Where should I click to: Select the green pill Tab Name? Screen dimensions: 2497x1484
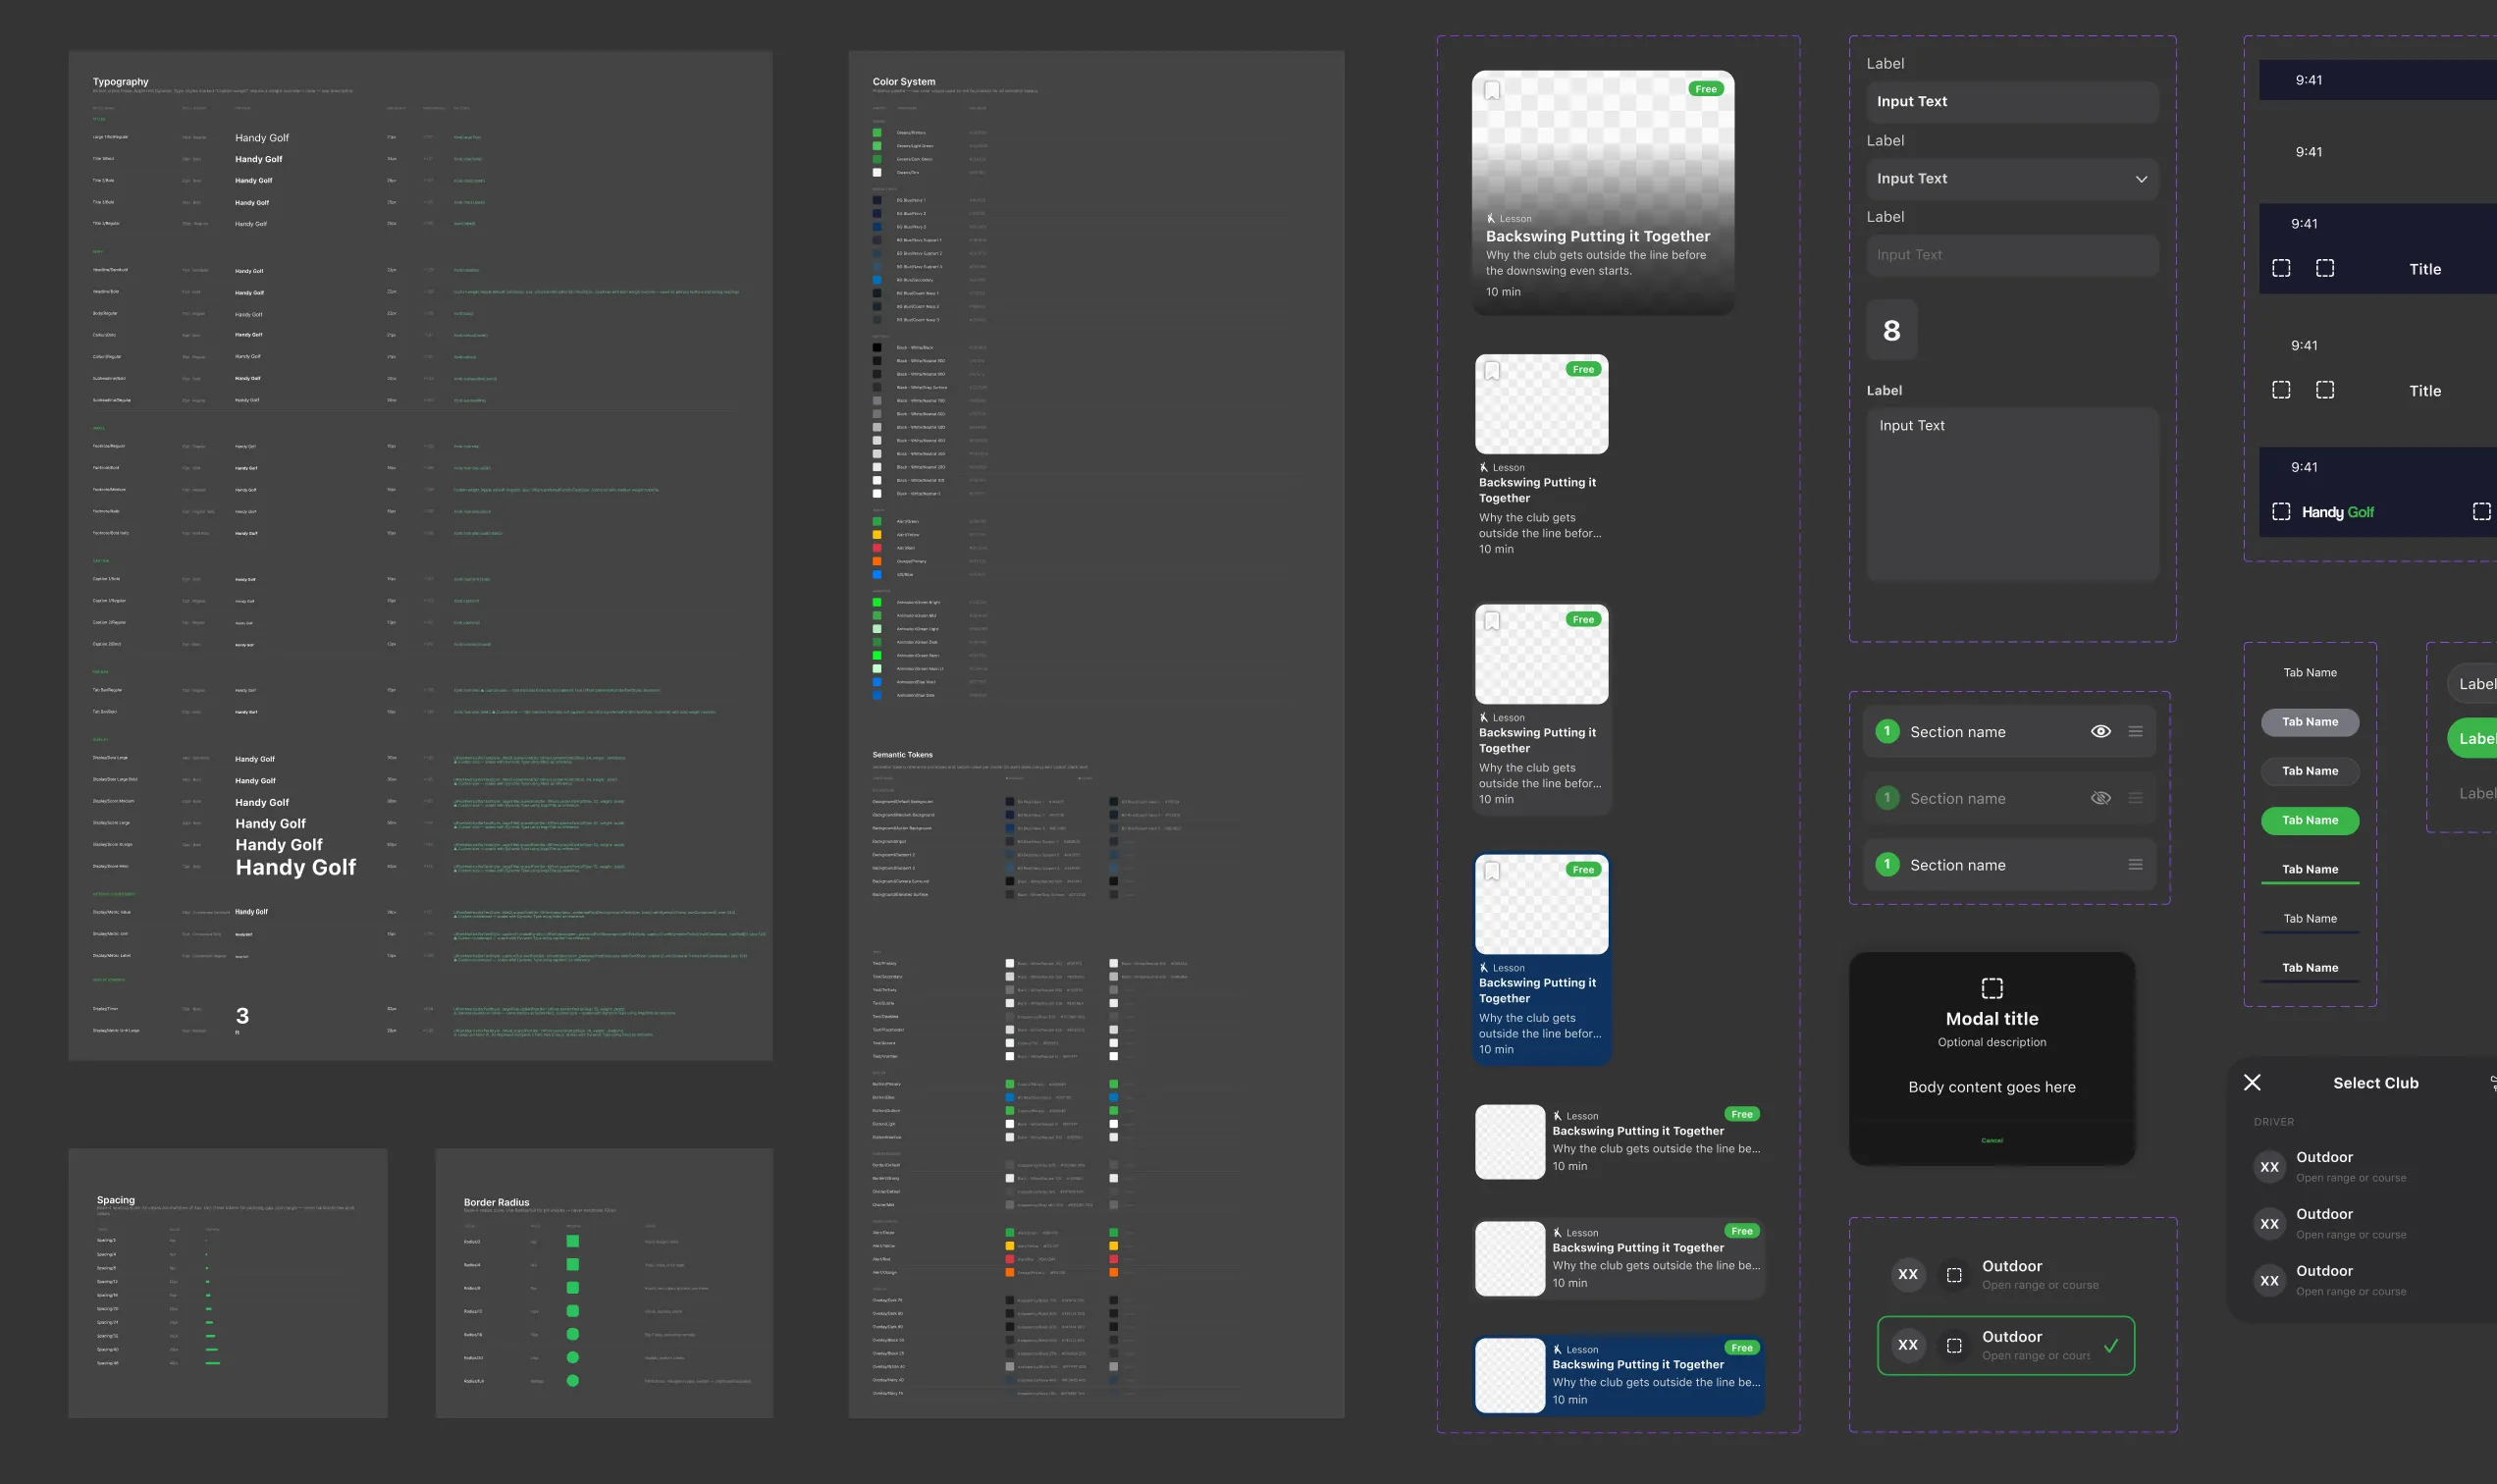pyautogui.click(x=2309, y=820)
